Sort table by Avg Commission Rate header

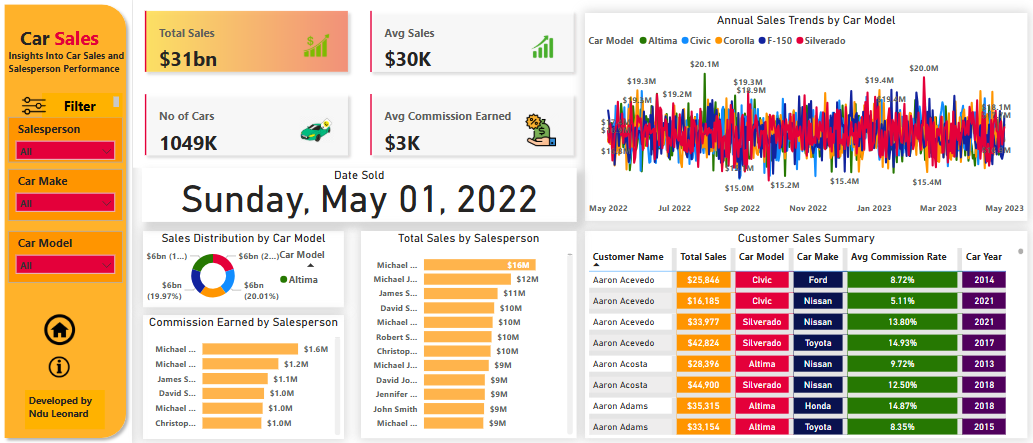(899, 256)
